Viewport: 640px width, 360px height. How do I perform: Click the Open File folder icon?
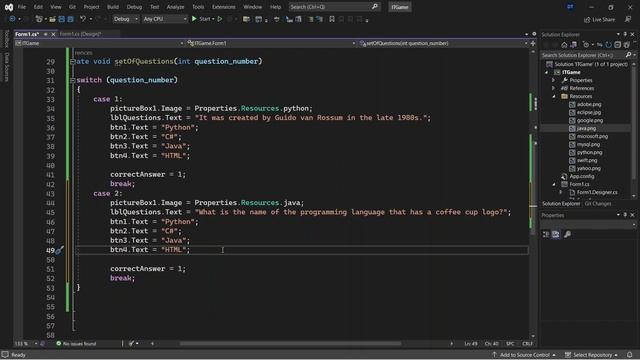click(x=52, y=19)
